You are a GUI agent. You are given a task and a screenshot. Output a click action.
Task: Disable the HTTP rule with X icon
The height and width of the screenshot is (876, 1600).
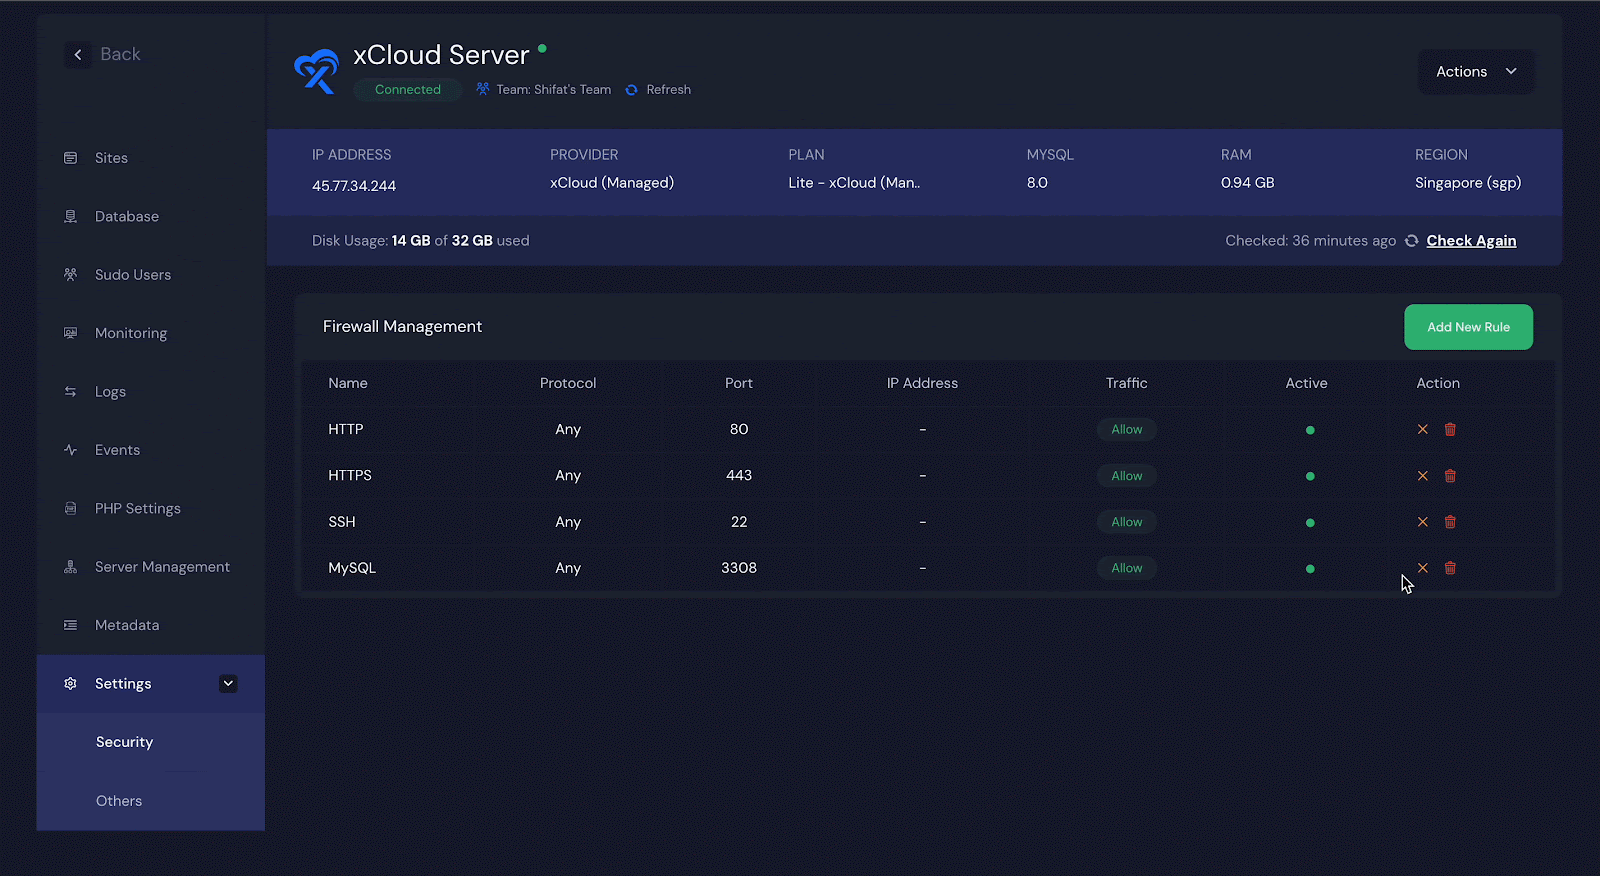[1422, 429]
